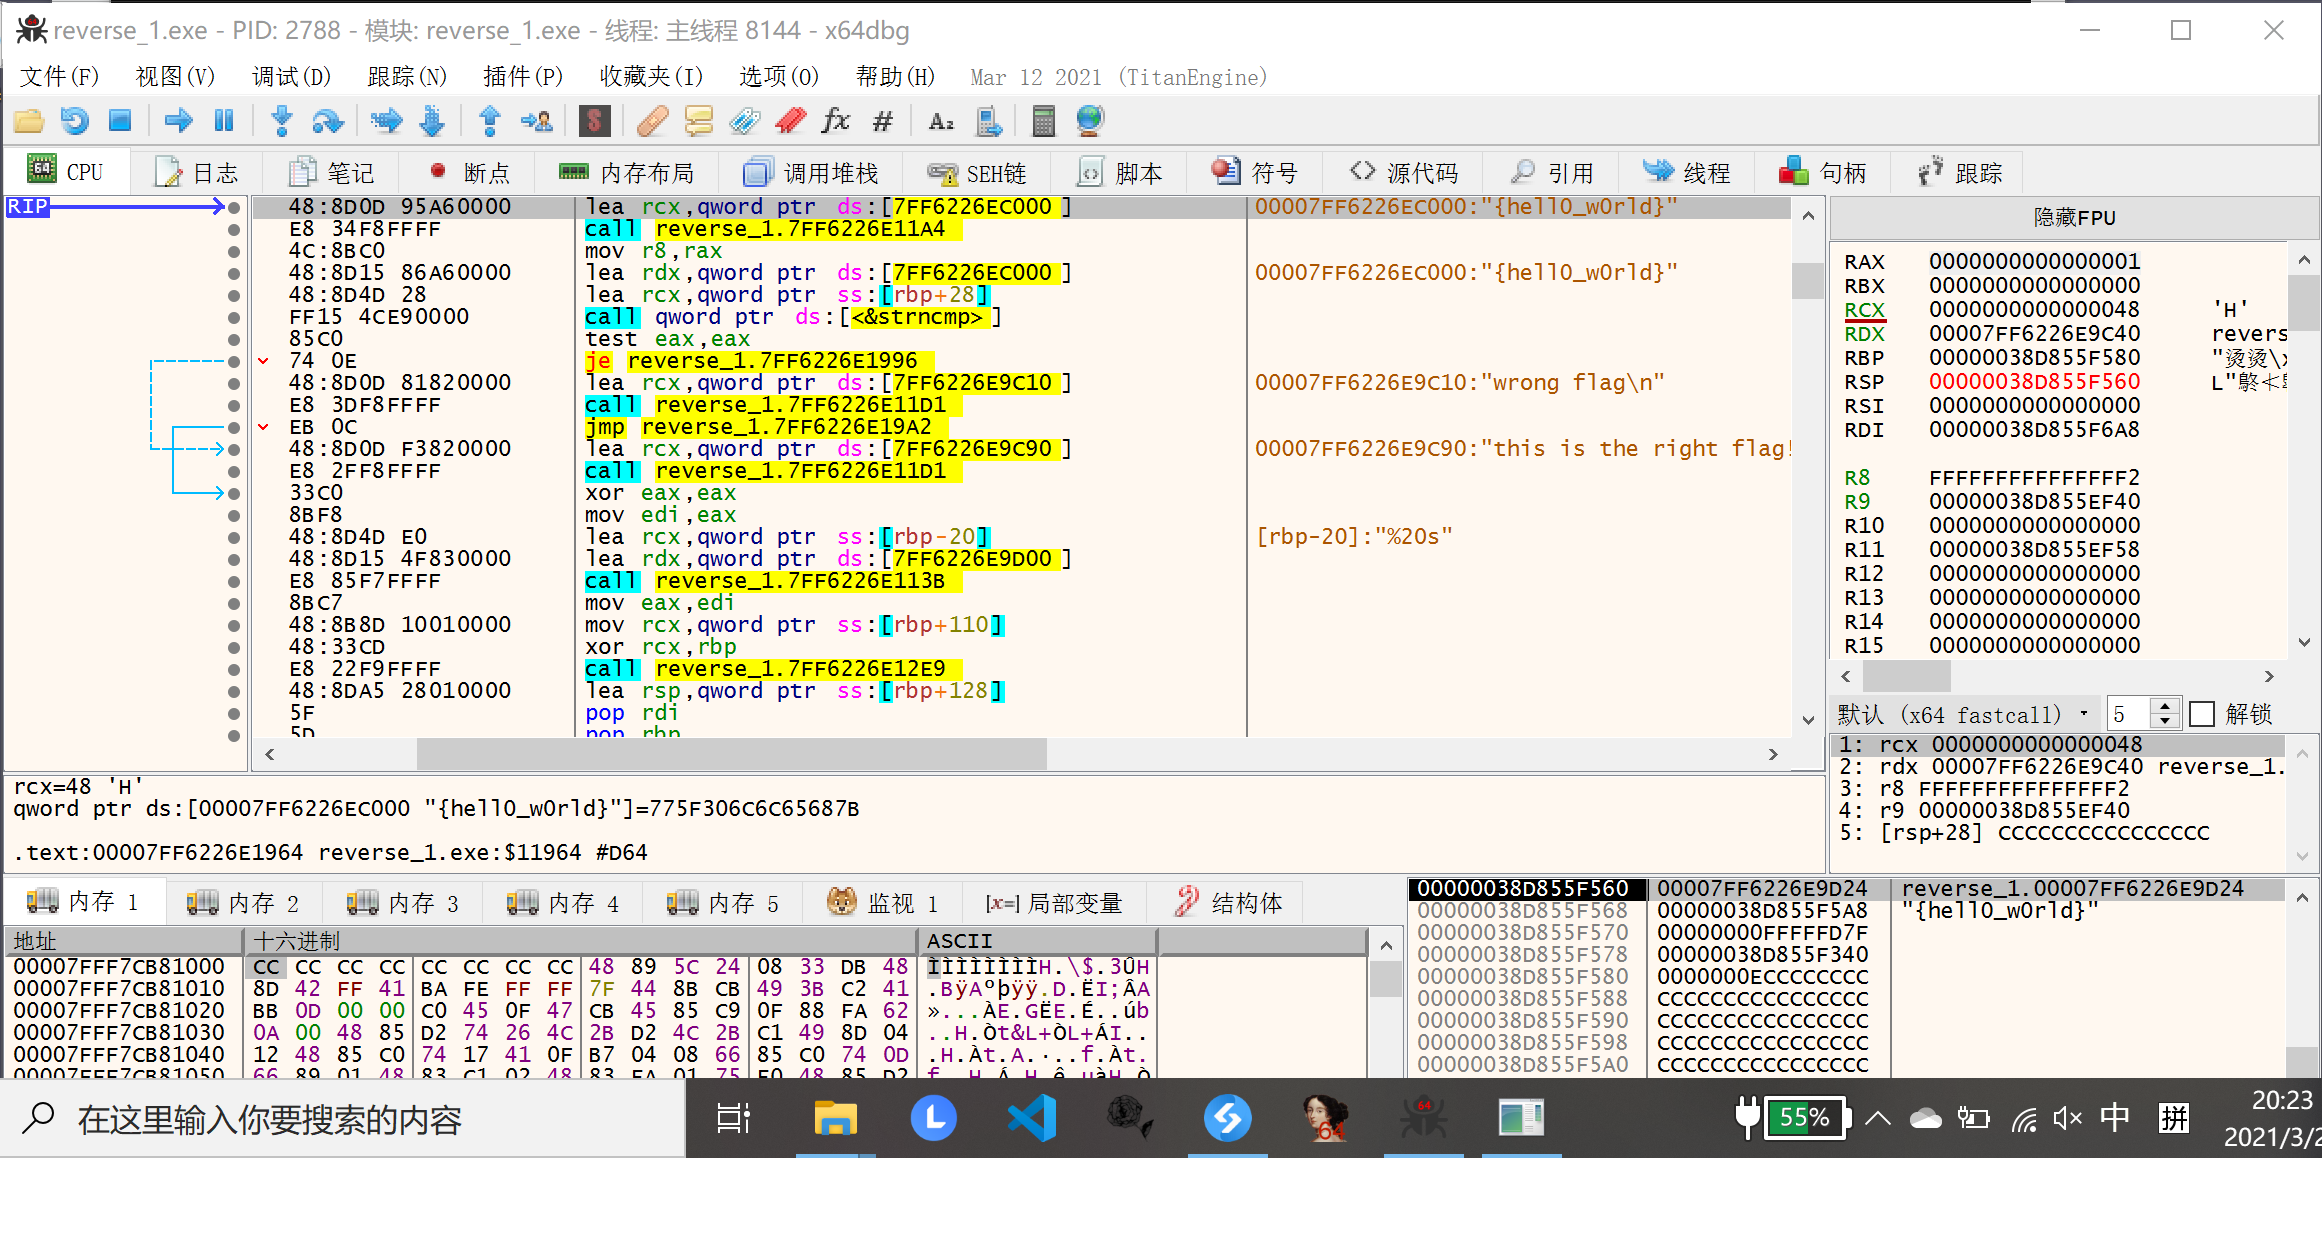
Task: Toggle the 解锁 unlock checkbox
Action: [2202, 714]
